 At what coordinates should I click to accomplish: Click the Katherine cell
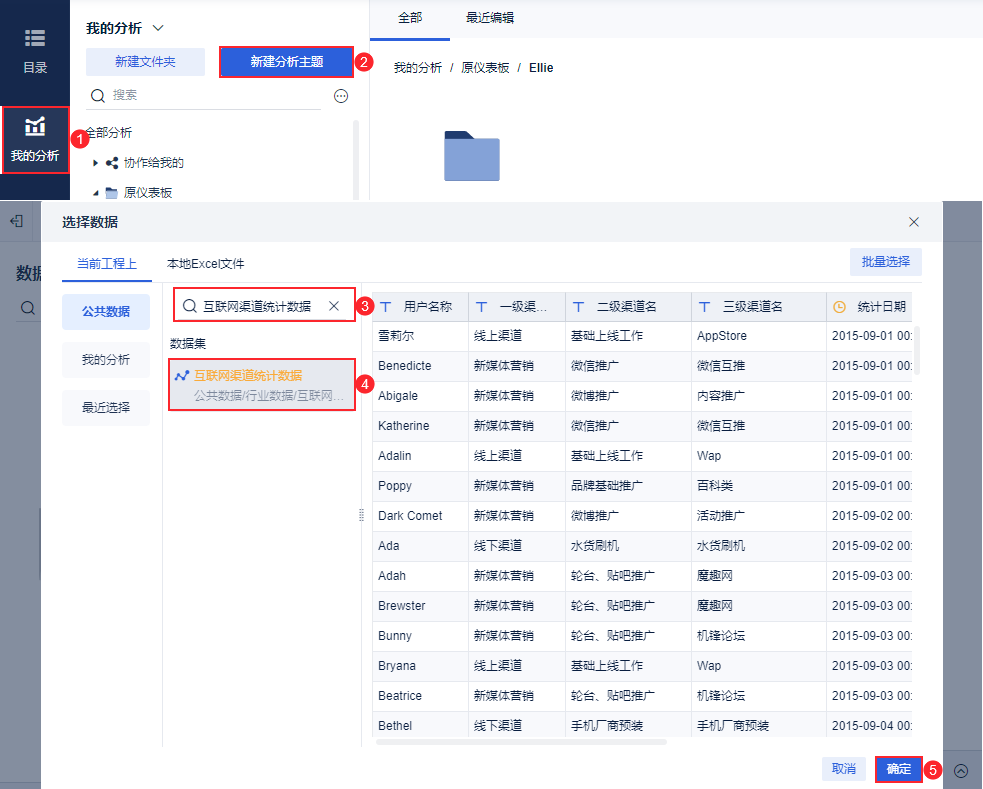tap(420, 426)
